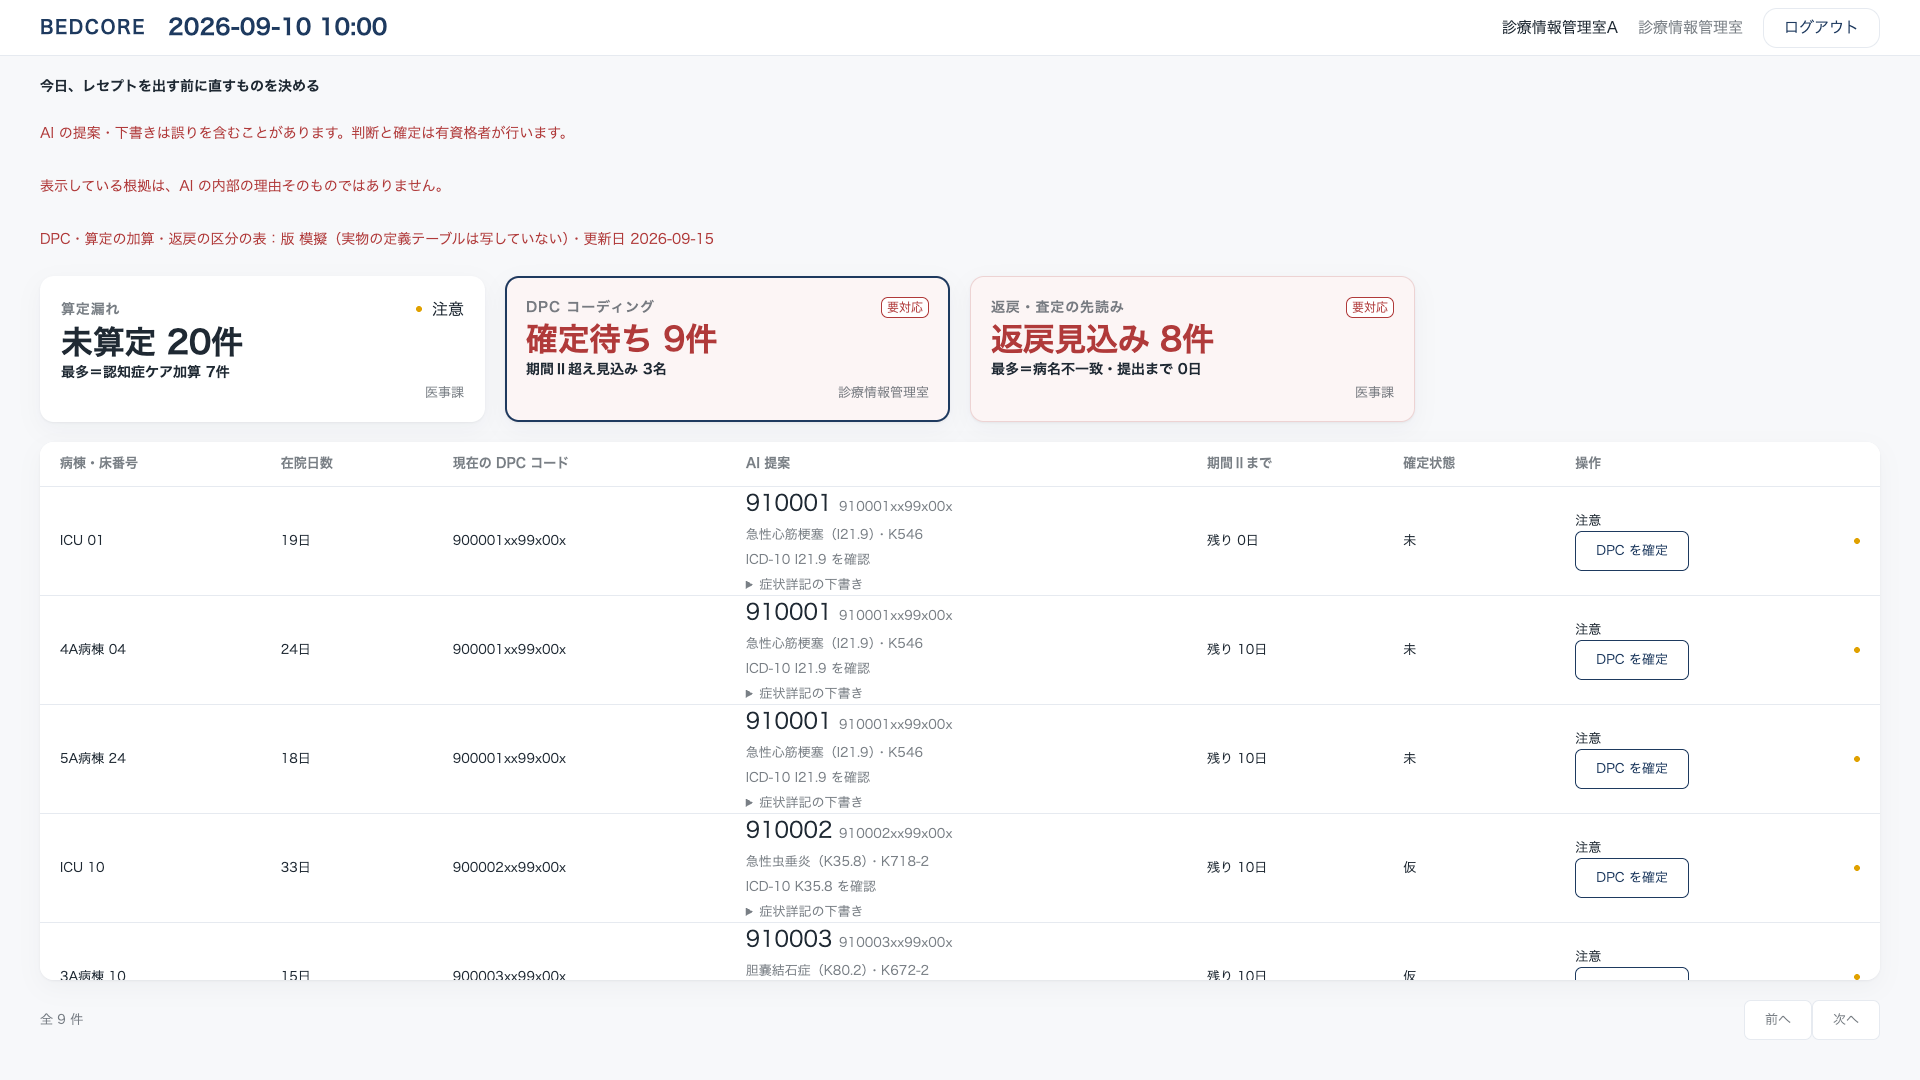
Task: Click the 現在の DPC コード column header
Action: coord(511,463)
